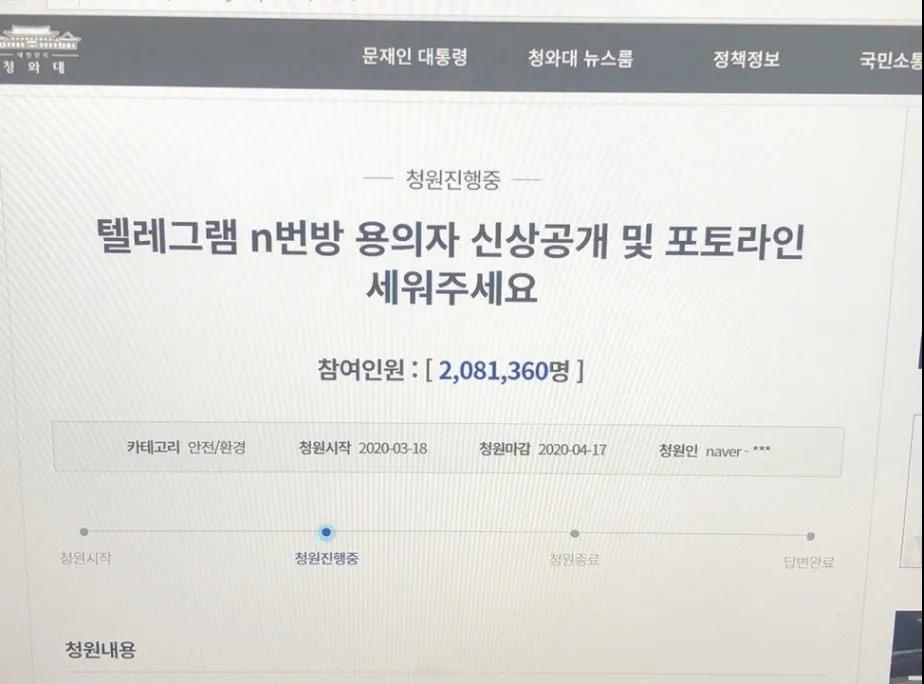Screen dimensions: 924x684
Task: Click the Cheong Wa Dae building logo
Action: [x=39, y=50]
